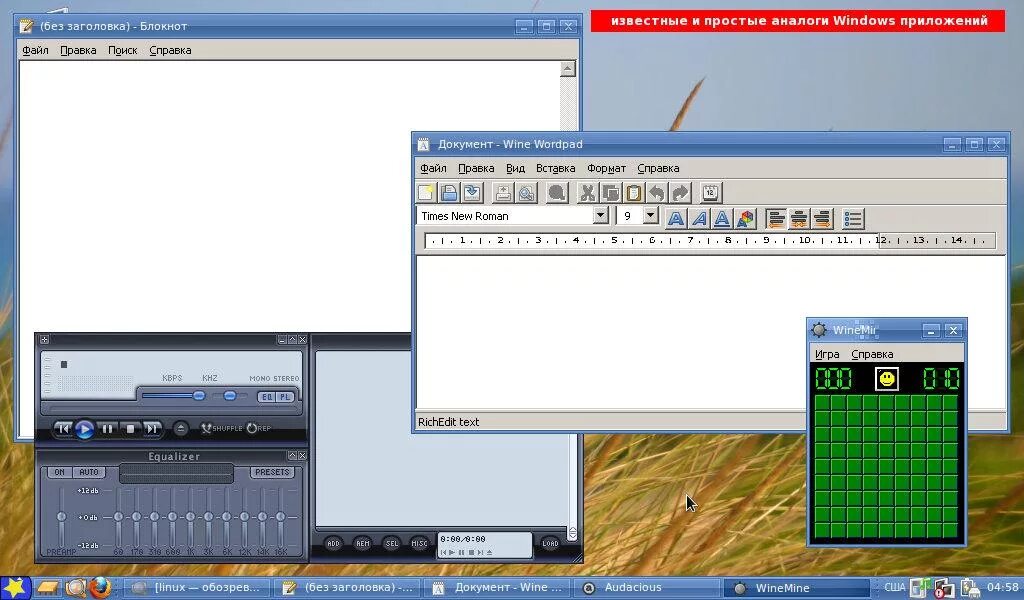Screen dimensions: 1024x600
Task: Open the playlist REM menu
Action: click(362, 543)
